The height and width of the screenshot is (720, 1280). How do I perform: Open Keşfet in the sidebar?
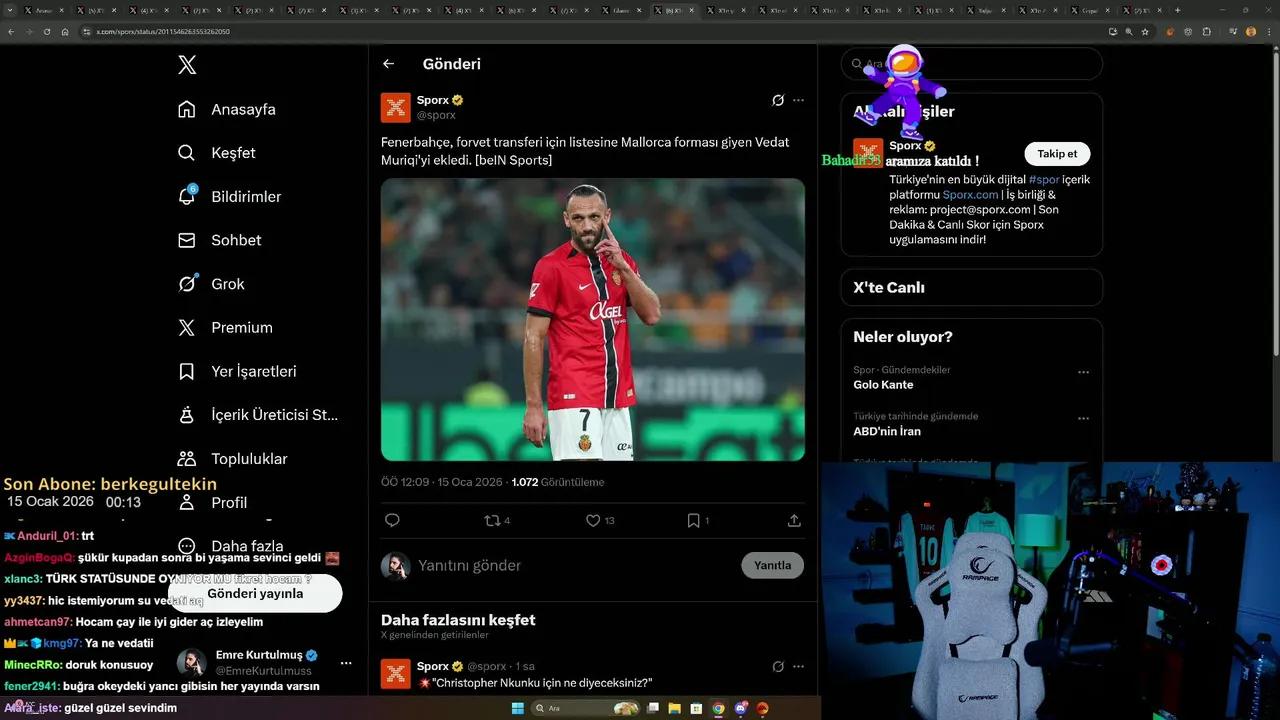pyautogui.click(x=216, y=153)
